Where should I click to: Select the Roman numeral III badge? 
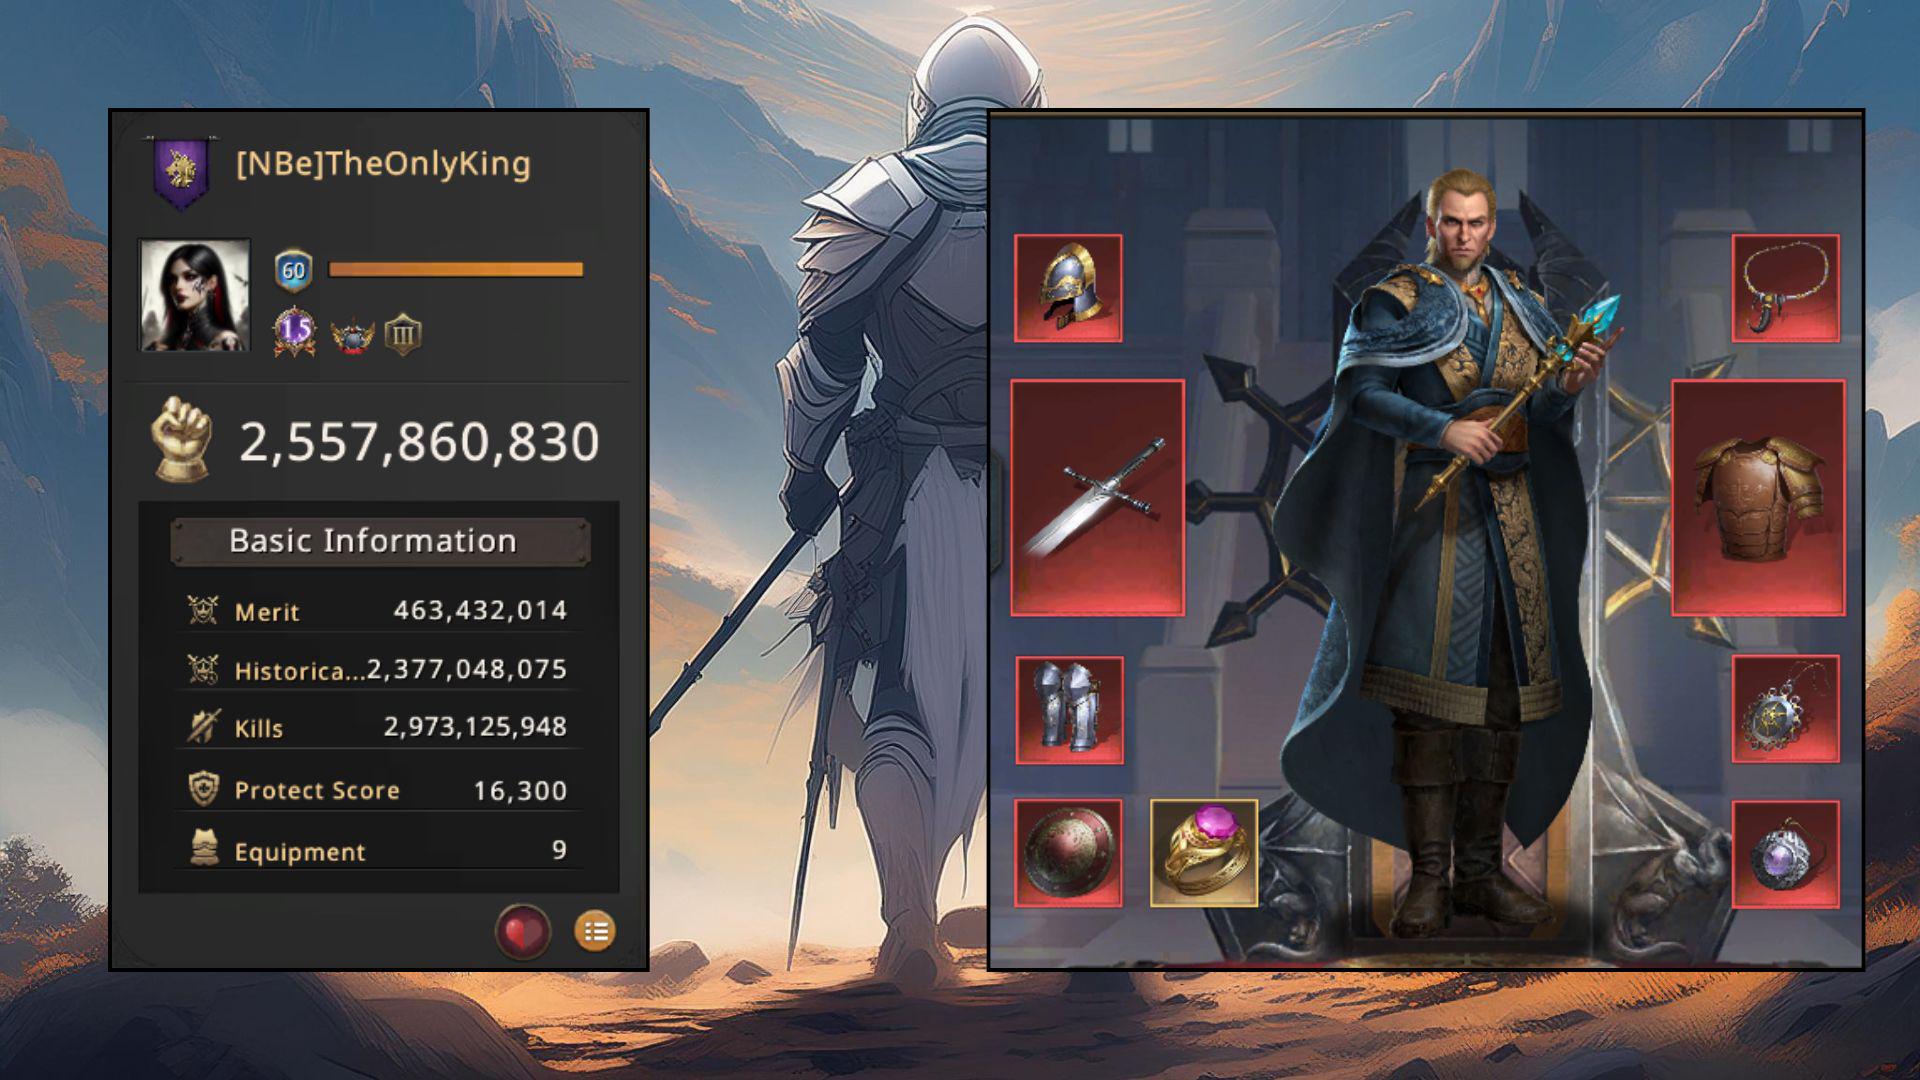click(403, 335)
